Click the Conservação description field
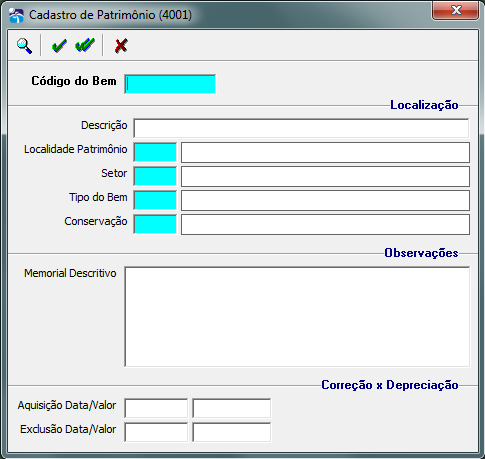The height and width of the screenshot is (459, 485). coord(325,224)
